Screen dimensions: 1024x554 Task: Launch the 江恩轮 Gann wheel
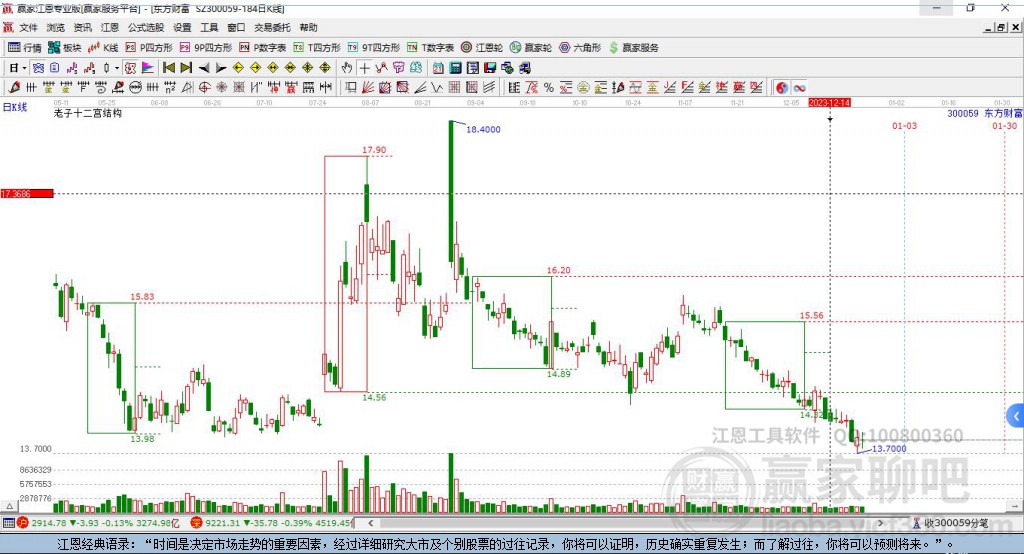tap(482, 48)
